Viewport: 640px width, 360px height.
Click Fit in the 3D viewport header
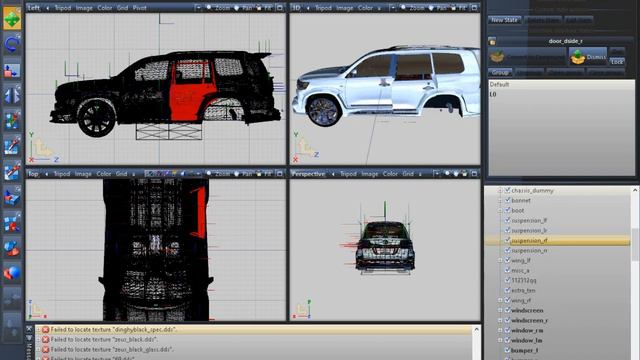click(x=458, y=8)
